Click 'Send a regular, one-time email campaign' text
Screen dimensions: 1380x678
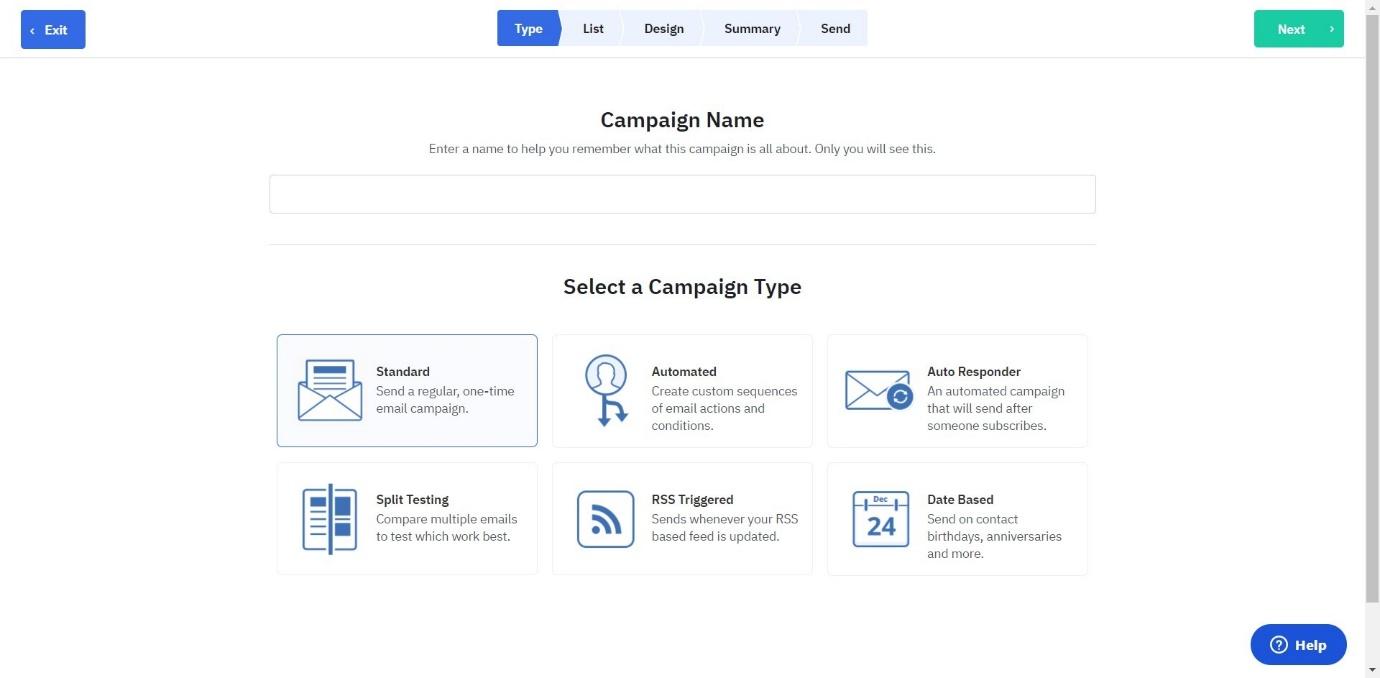(x=445, y=400)
